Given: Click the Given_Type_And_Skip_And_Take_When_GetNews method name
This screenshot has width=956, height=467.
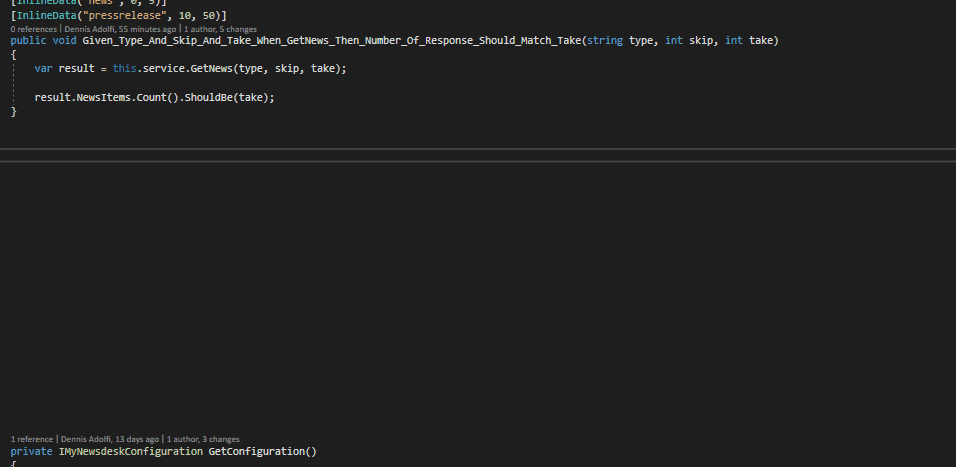Looking at the screenshot, I should coord(332,41).
